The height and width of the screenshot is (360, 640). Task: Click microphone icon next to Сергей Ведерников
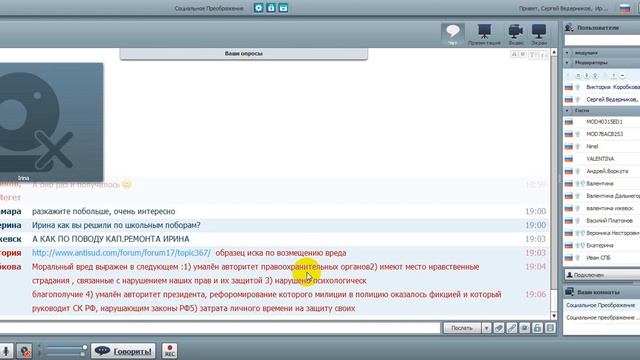pyautogui.click(x=578, y=100)
